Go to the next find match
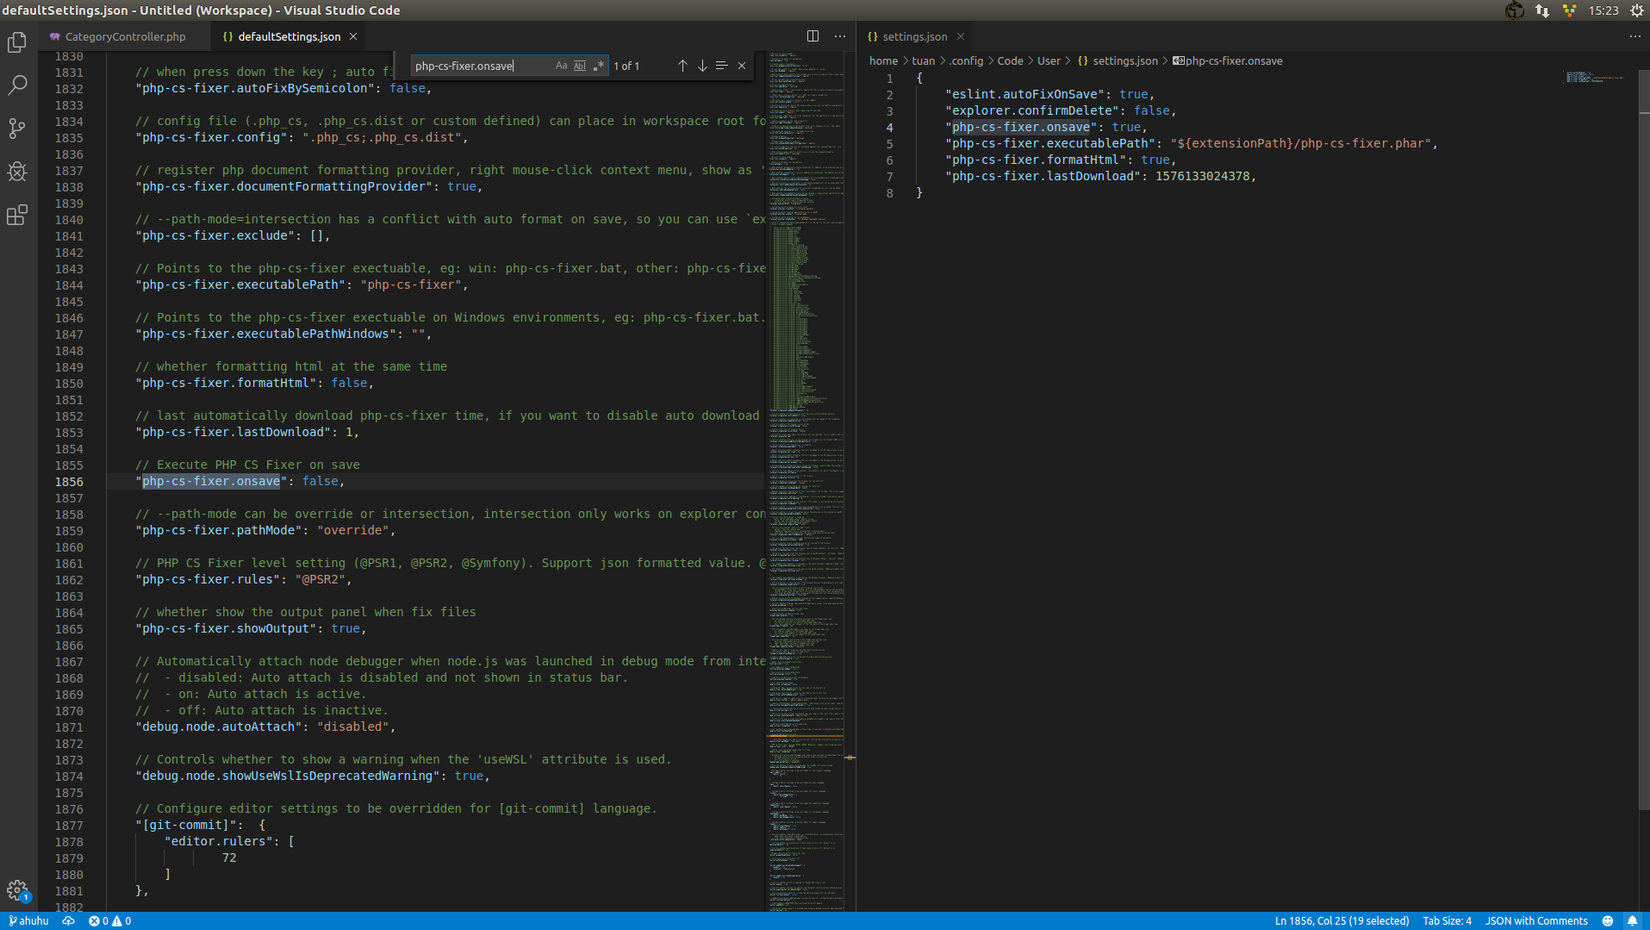This screenshot has height=930, width=1650. coord(702,66)
